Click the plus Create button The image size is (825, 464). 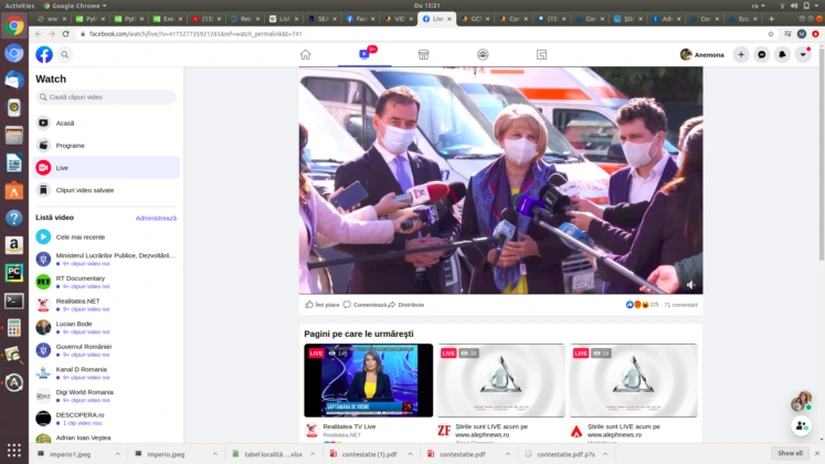point(741,55)
